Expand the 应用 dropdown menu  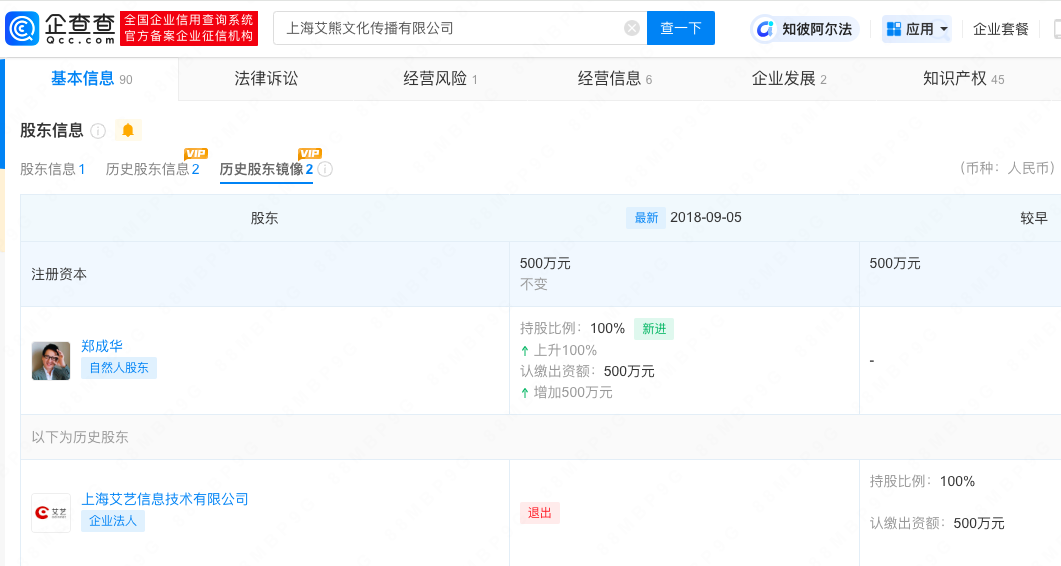coord(917,29)
